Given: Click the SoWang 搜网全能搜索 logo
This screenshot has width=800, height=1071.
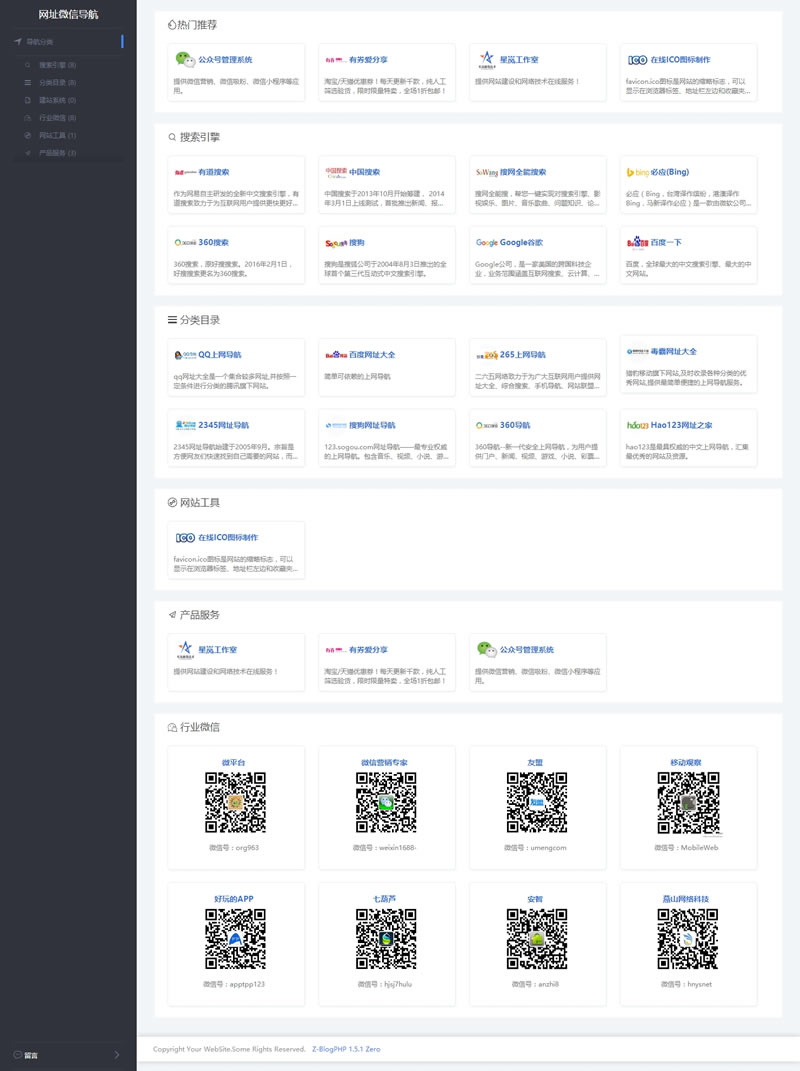Looking at the screenshot, I should point(486,172).
